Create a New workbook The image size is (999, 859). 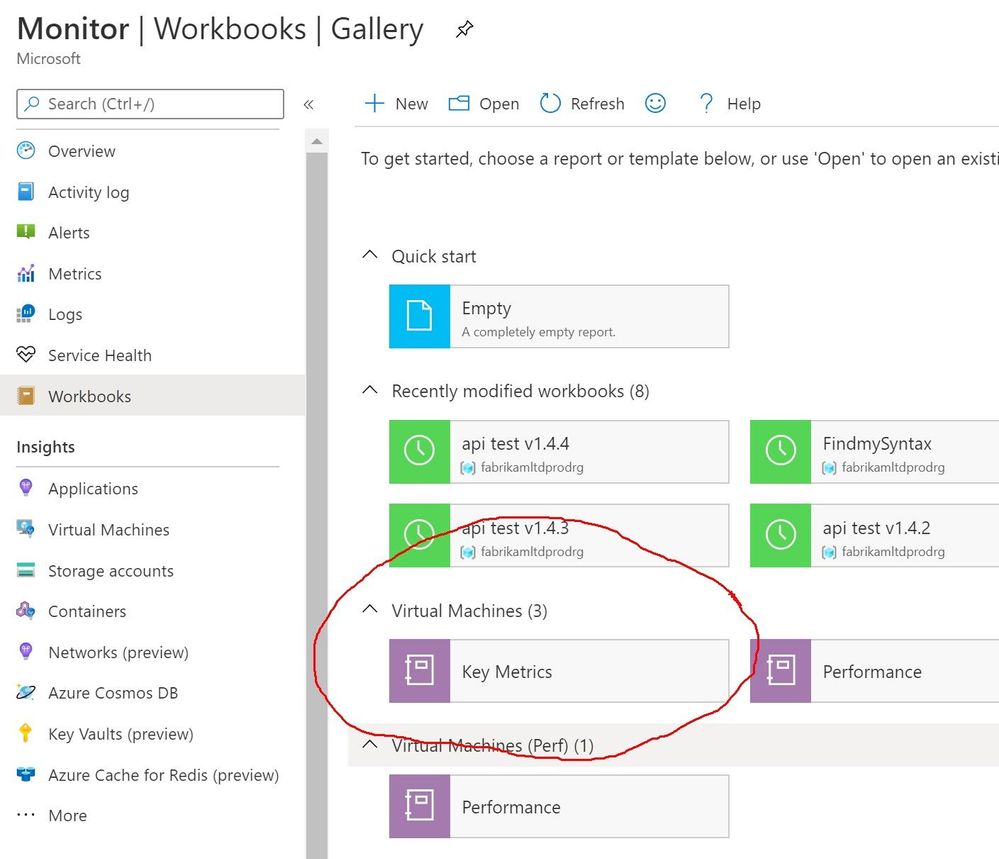click(396, 103)
